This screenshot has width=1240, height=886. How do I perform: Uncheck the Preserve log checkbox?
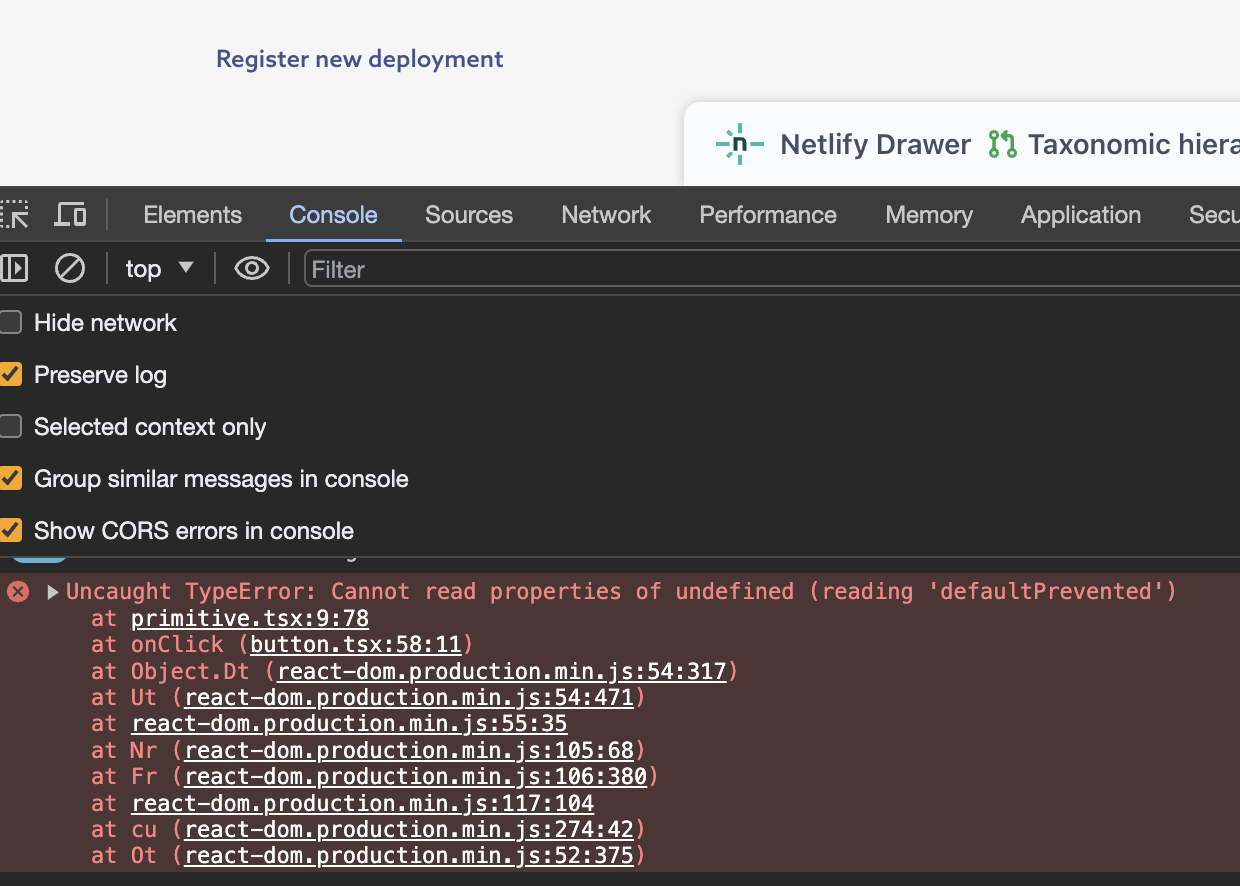click(x=10, y=374)
